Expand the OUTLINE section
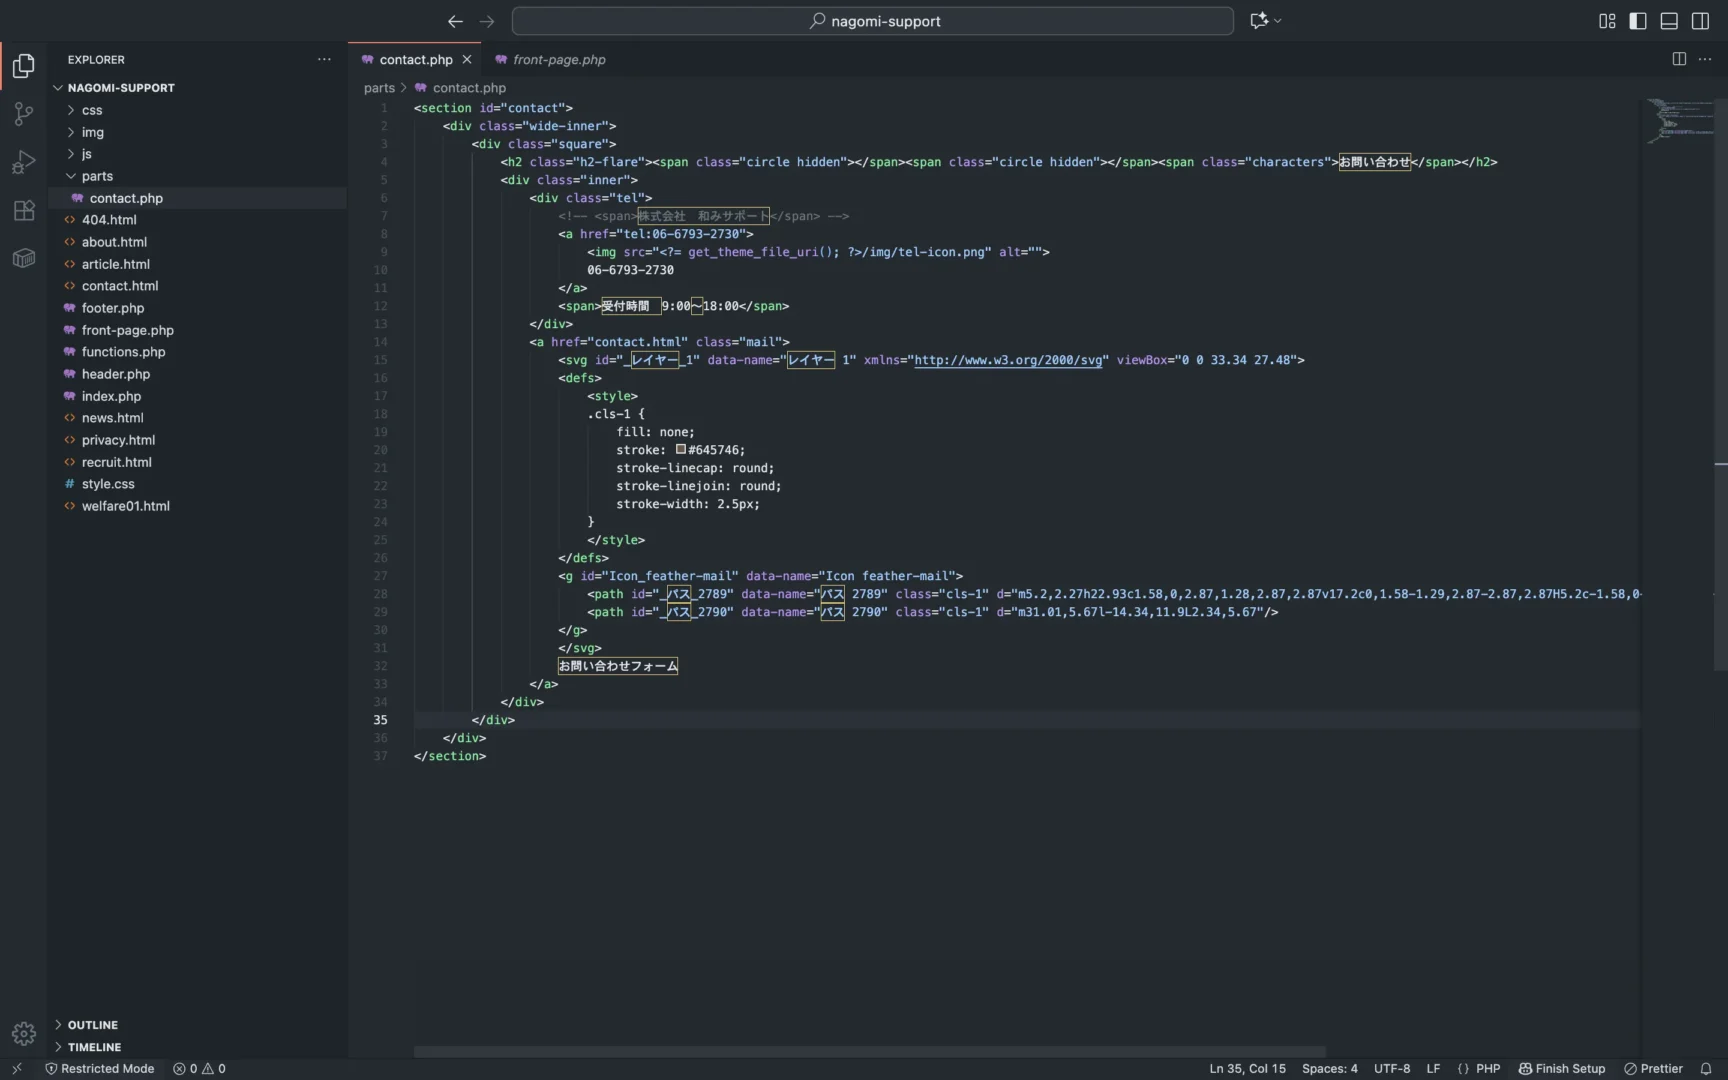The image size is (1728, 1080). (x=93, y=1025)
